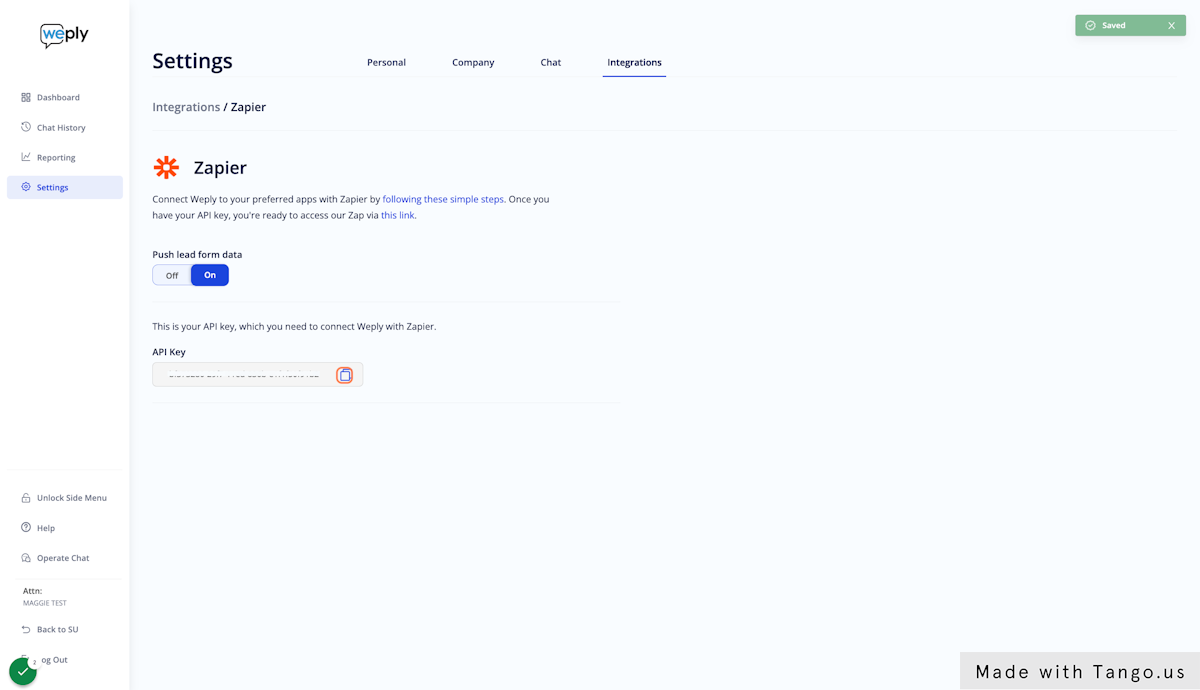1200x690 pixels.
Task: Click the API Key field
Action: [257, 375]
